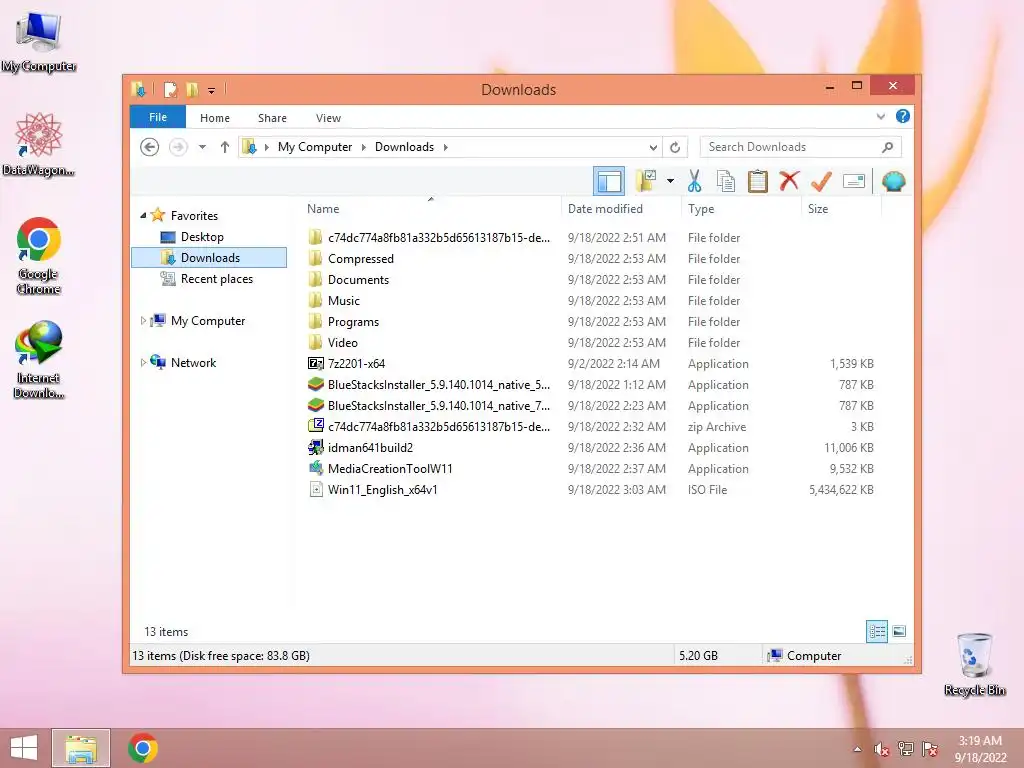This screenshot has width=1024, height=768.
Task: Click the Forward navigation arrow
Action: (178, 147)
